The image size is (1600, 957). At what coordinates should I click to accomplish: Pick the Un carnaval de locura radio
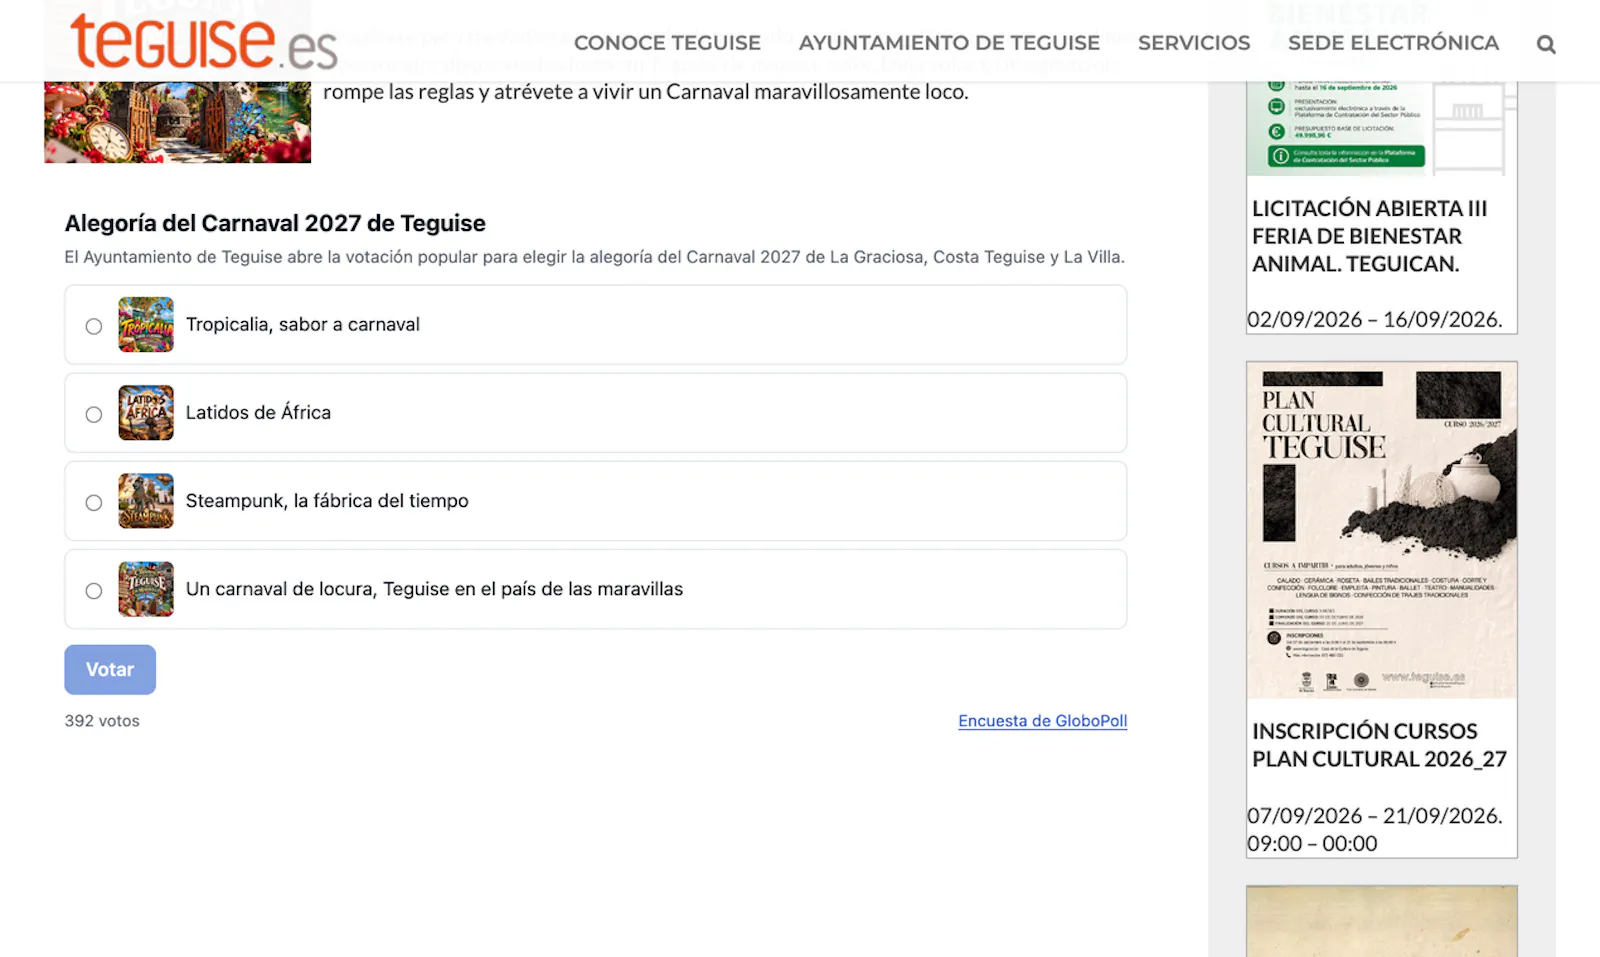click(94, 590)
